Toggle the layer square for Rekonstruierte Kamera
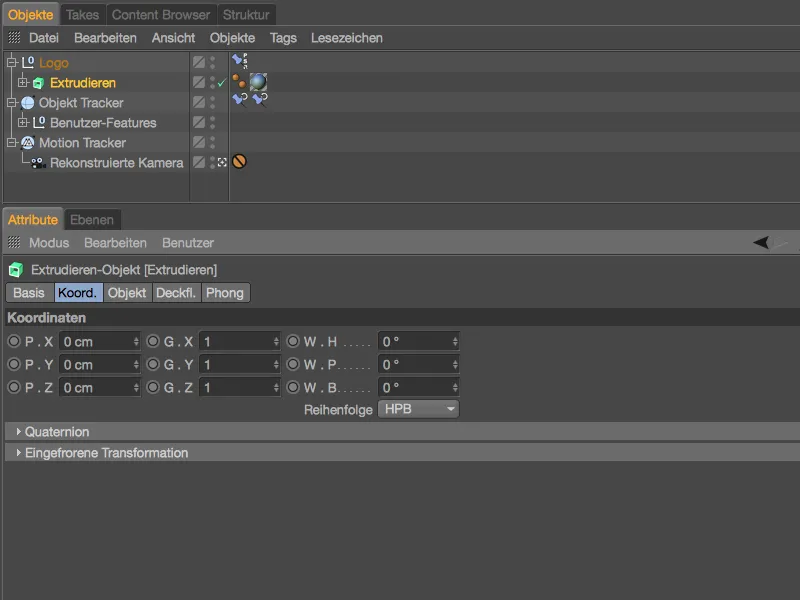Viewport: 800px width, 600px height. click(x=199, y=162)
